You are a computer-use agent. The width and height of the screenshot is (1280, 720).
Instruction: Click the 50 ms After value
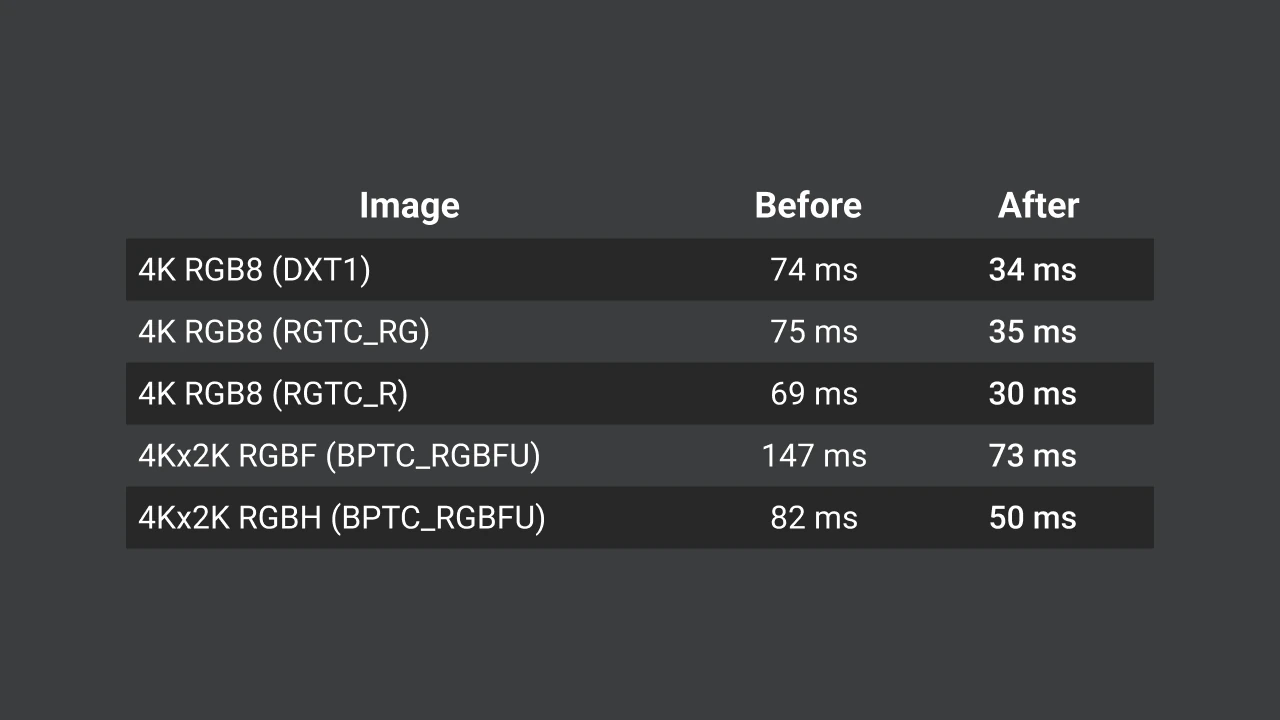1032,518
